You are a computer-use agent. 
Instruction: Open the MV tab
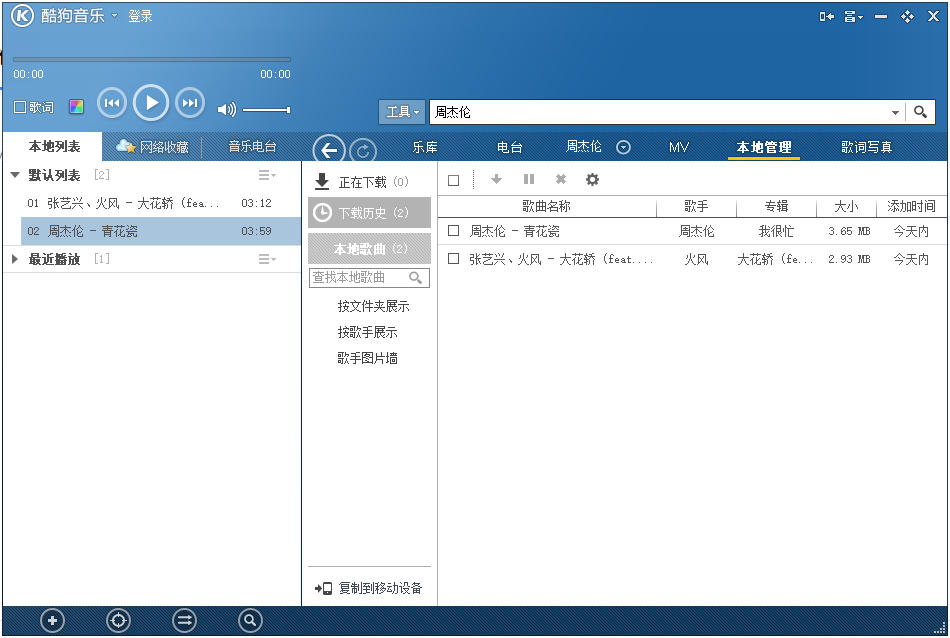pyautogui.click(x=679, y=147)
